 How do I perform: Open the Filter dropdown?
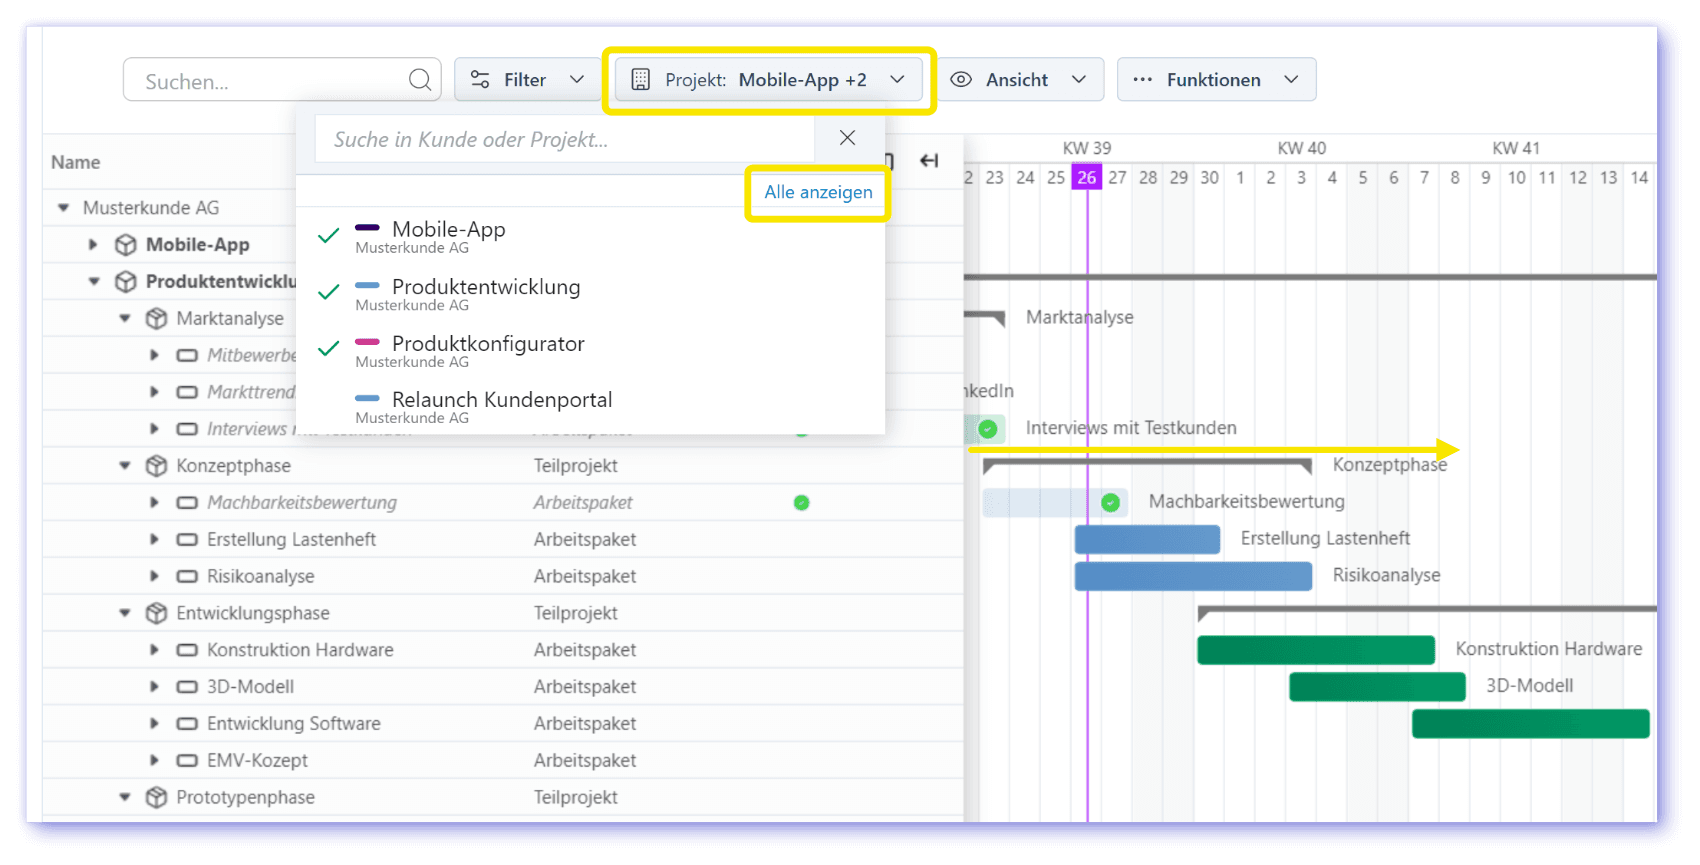tap(527, 80)
